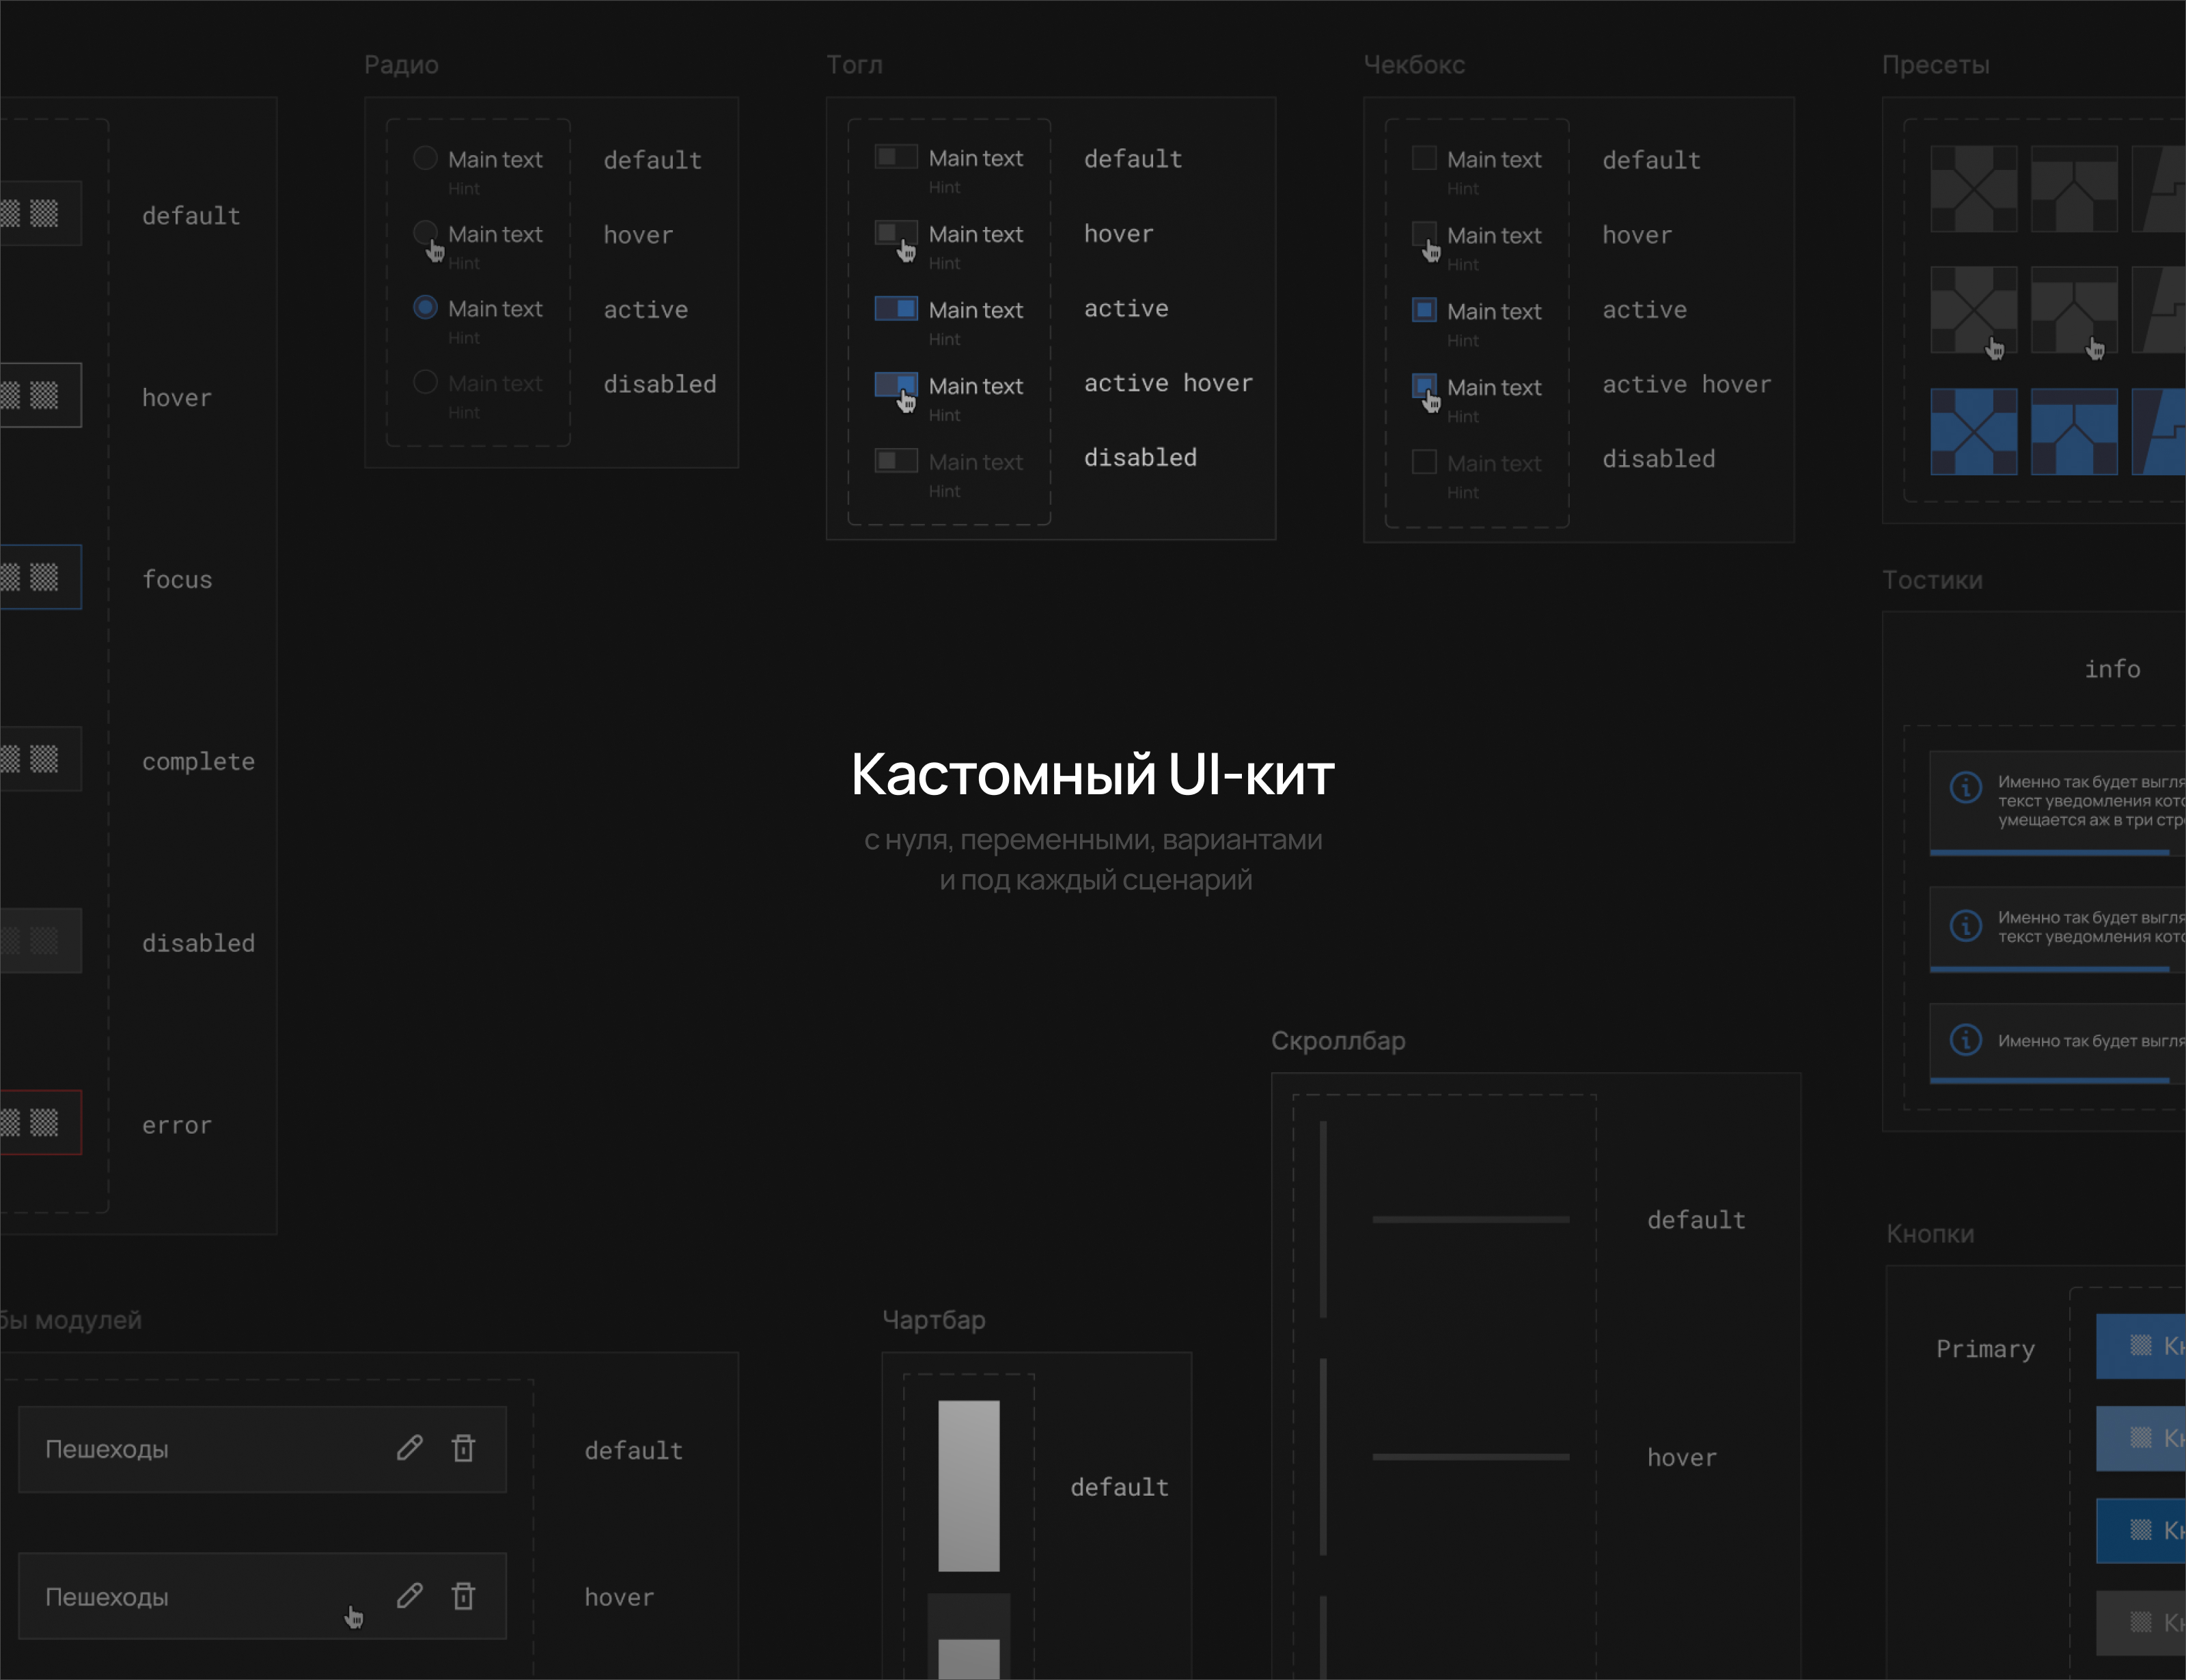Switch off the active toggle in Тогл
This screenshot has height=1680, width=2186.
(x=896, y=308)
